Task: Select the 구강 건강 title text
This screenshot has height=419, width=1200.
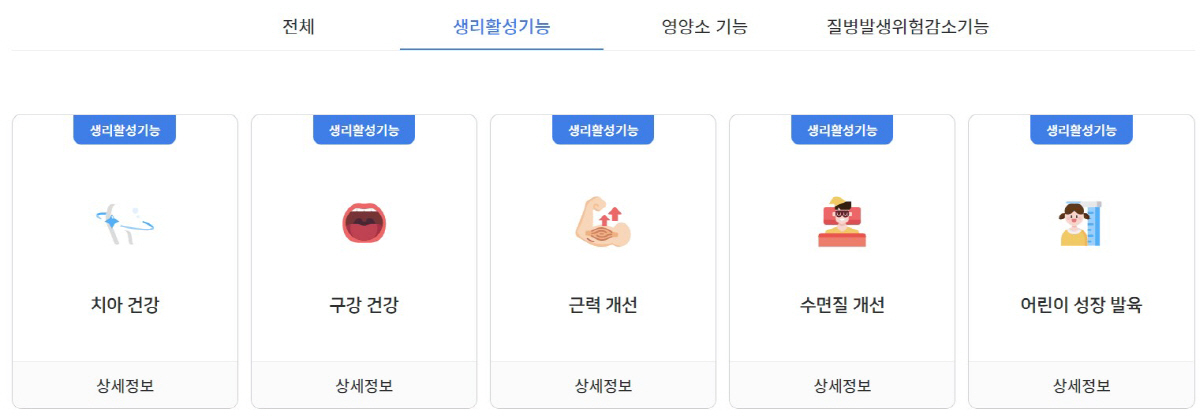Action: tap(364, 306)
